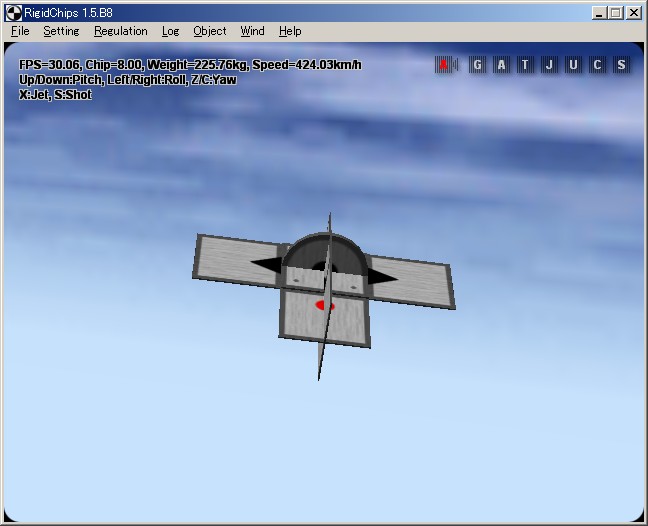Toggle the T regulation indicator

525,65
